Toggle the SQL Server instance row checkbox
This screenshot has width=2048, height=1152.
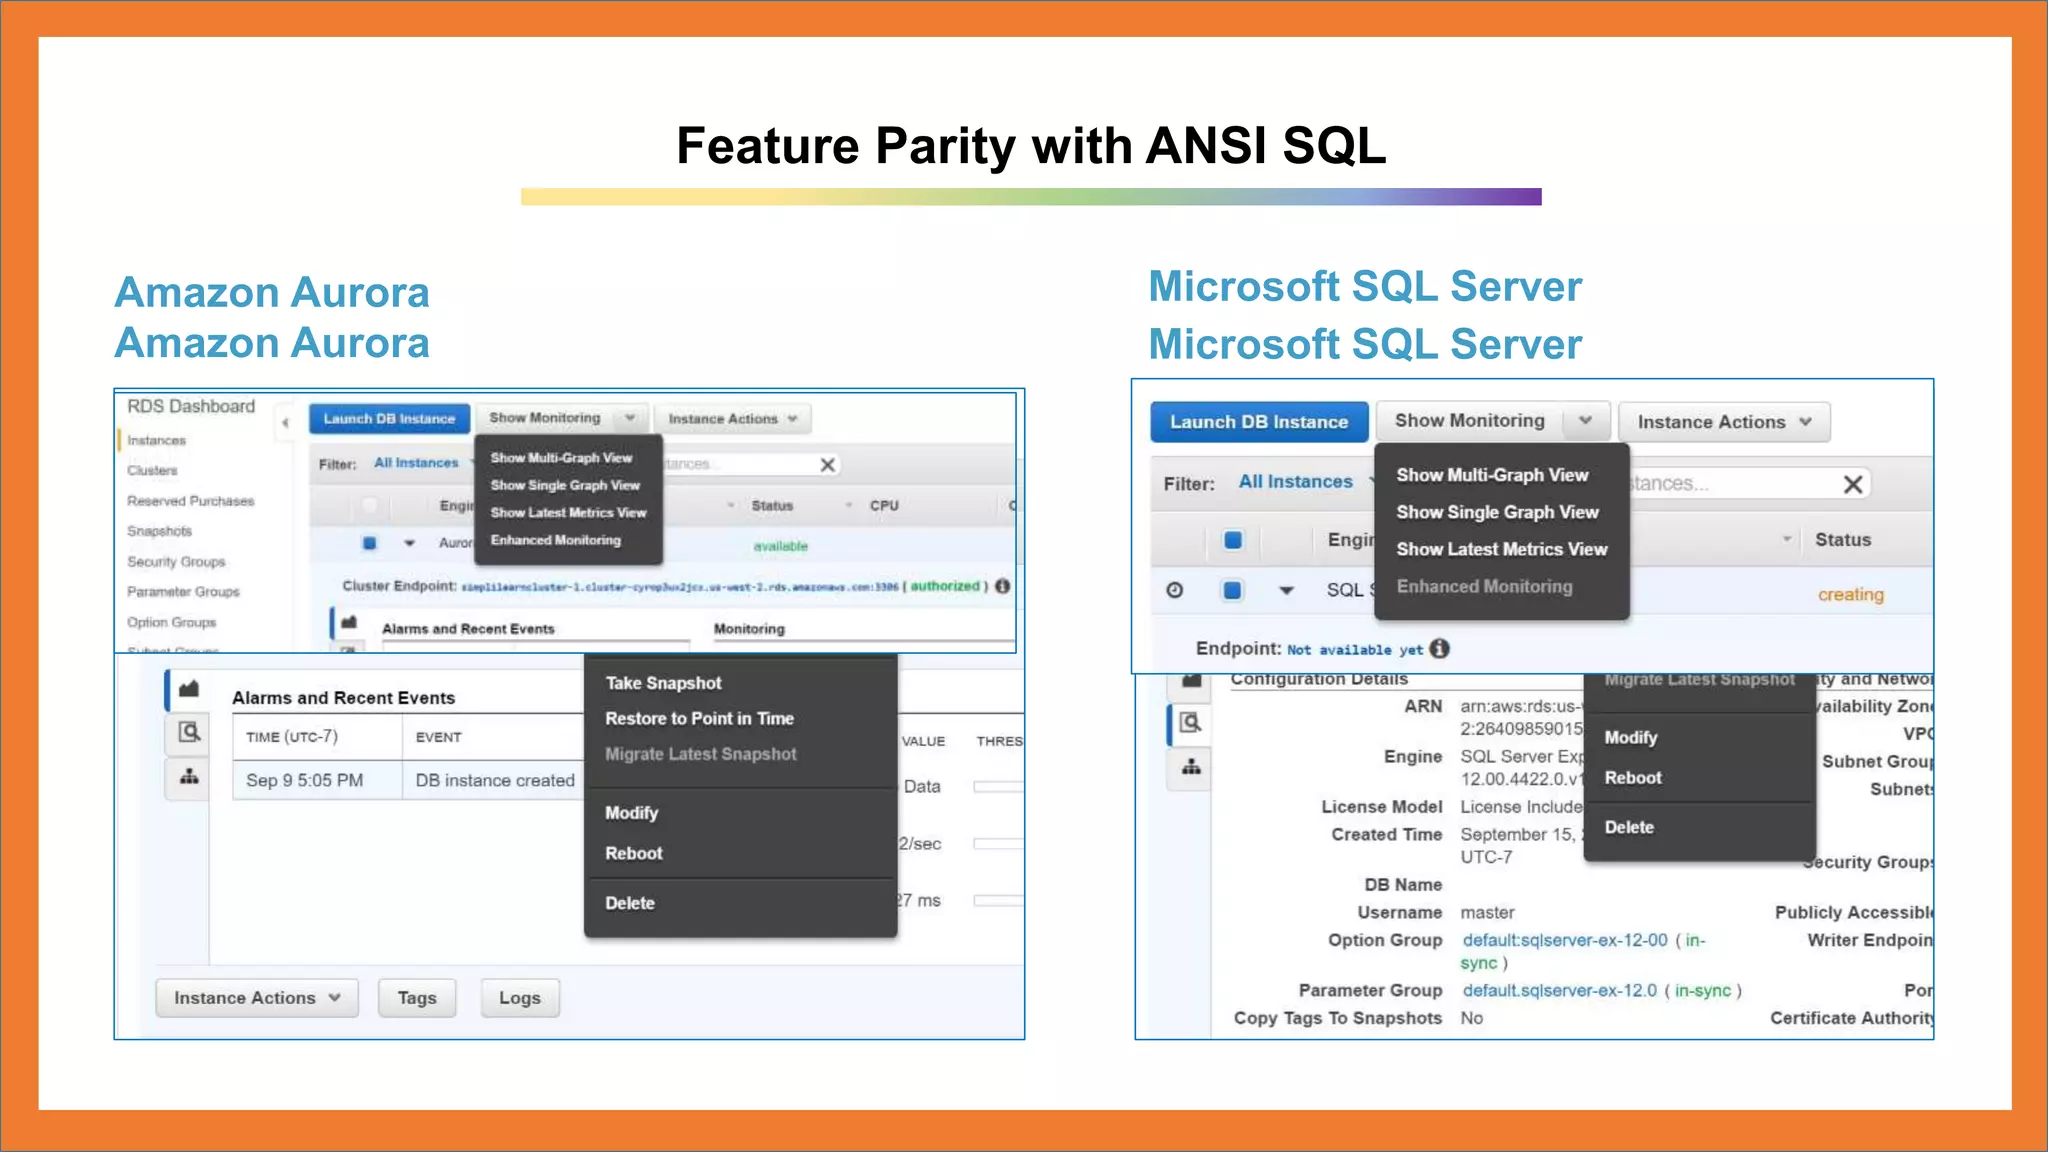(x=1232, y=590)
